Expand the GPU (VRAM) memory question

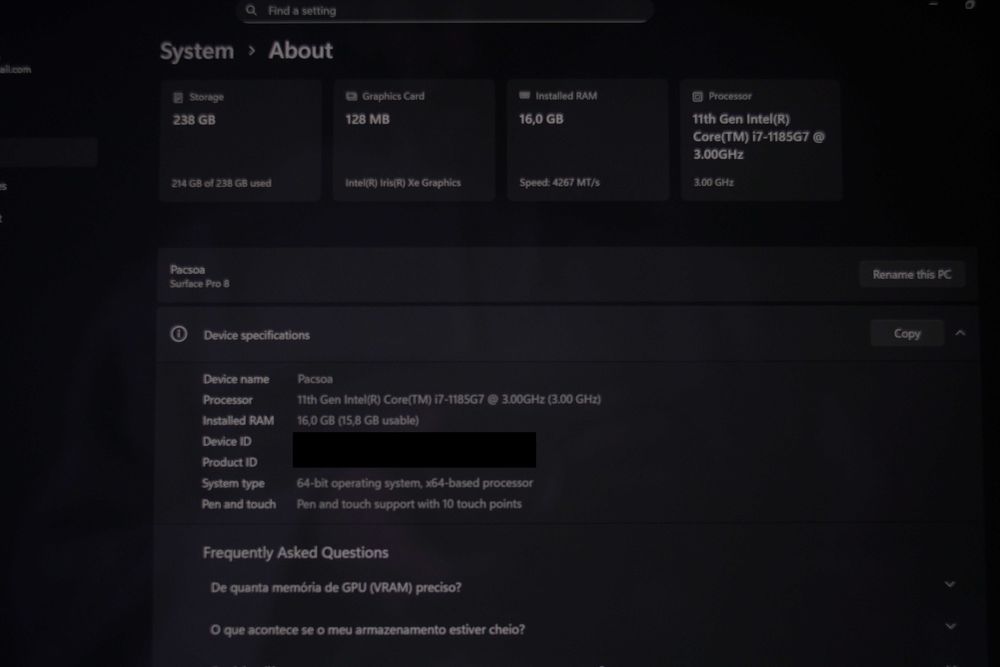950,584
